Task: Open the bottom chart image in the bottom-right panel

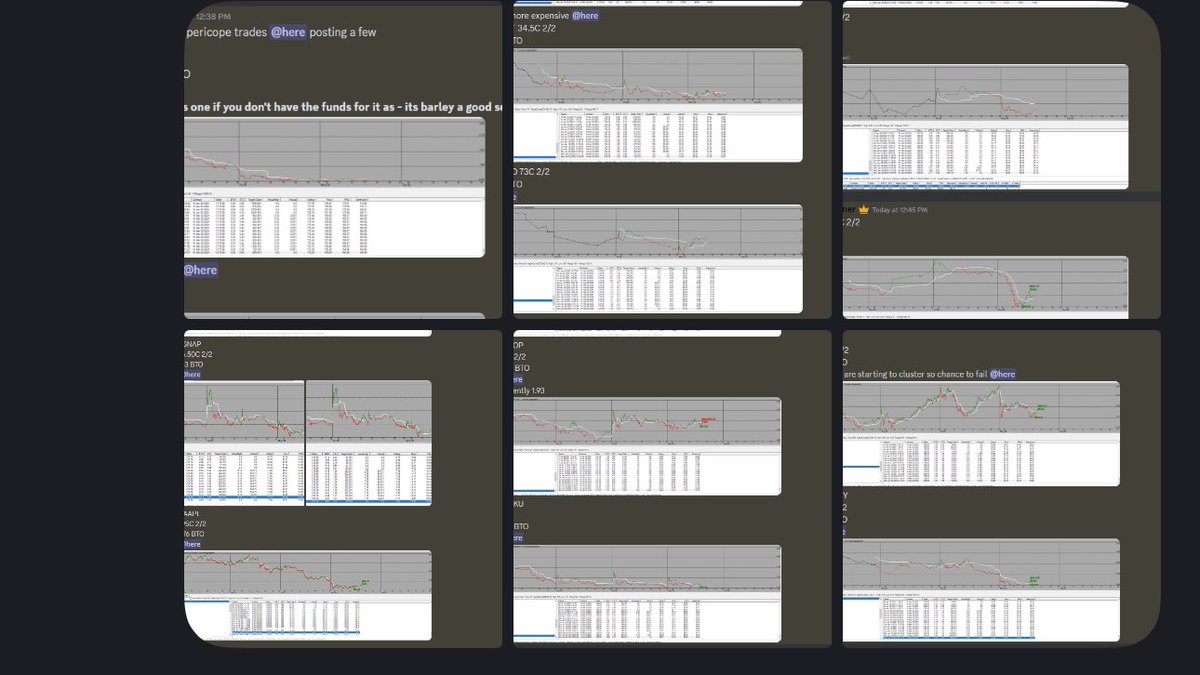Action: [981, 590]
